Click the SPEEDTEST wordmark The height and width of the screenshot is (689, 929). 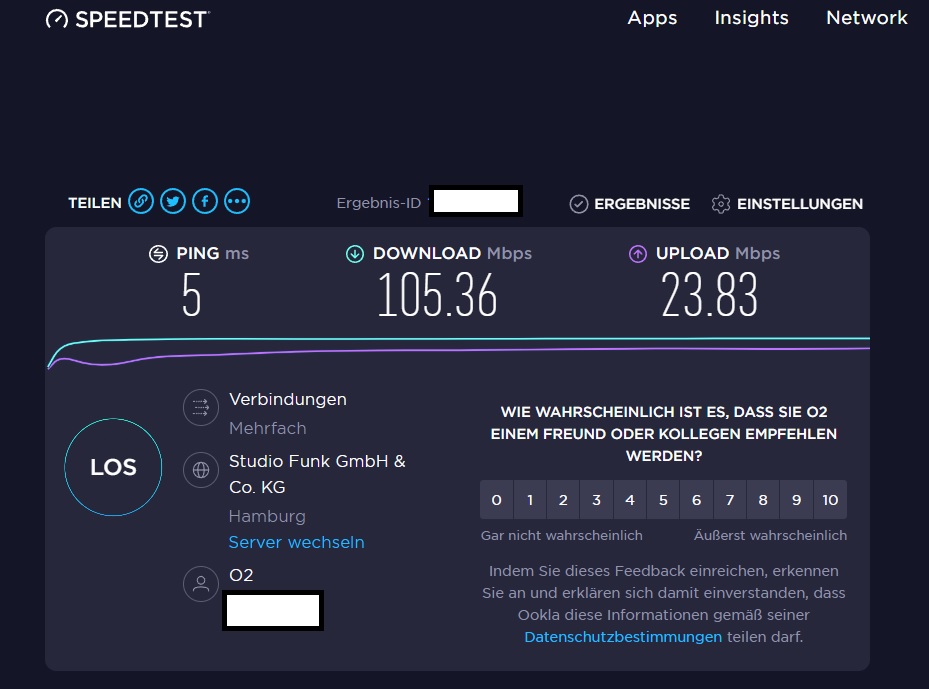click(x=142, y=20)
